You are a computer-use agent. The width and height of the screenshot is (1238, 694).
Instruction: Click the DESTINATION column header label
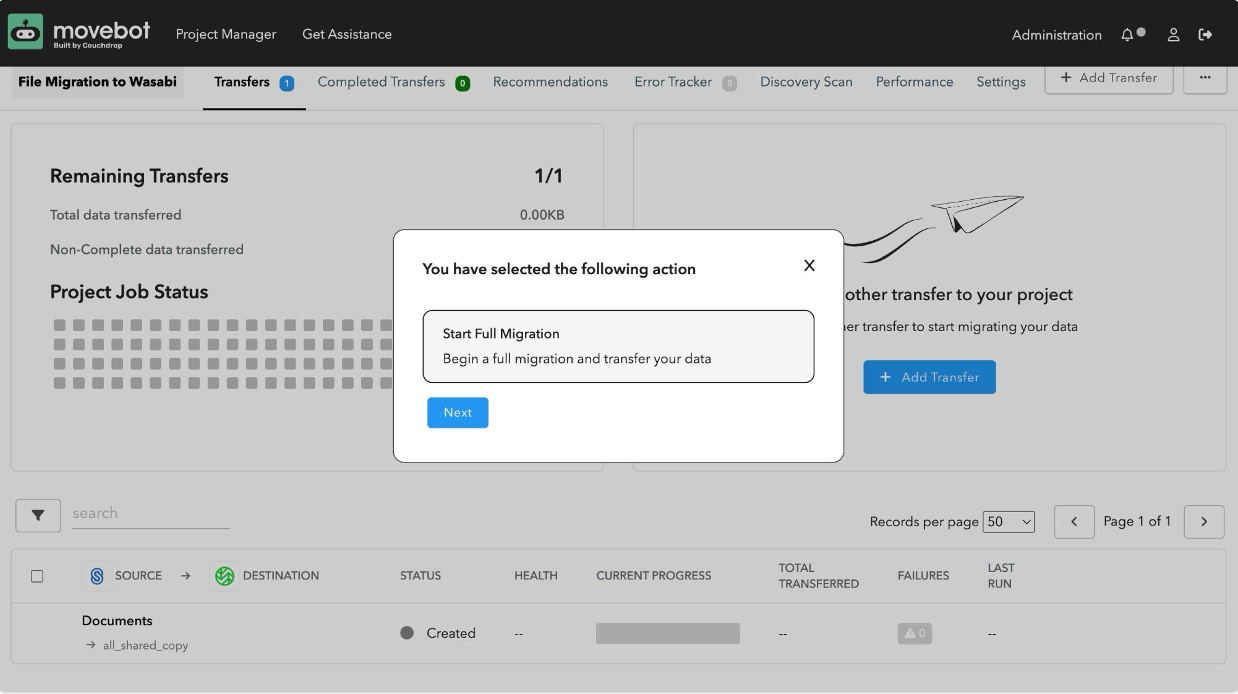coord(281,576)
